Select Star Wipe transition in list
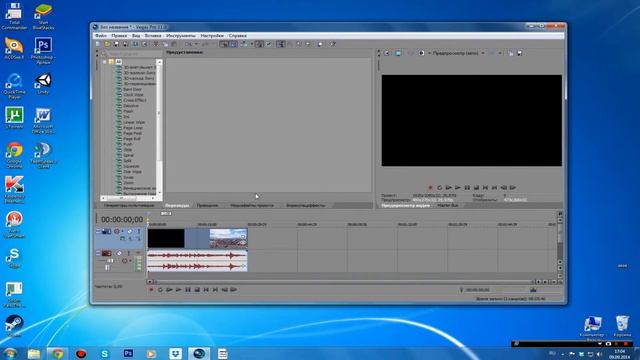The height and width of the screenshot is (360, 640). 132,172
